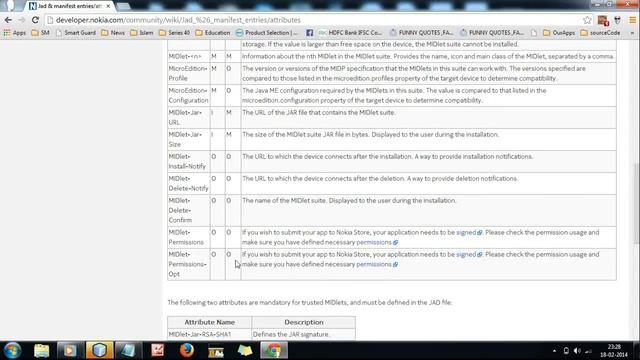This screenshot has height=360, width=640.
Task: Follow the permissions link in MIDlet-Permissions-Opt row
Action: pyautogui.click(x=374, y=264)
